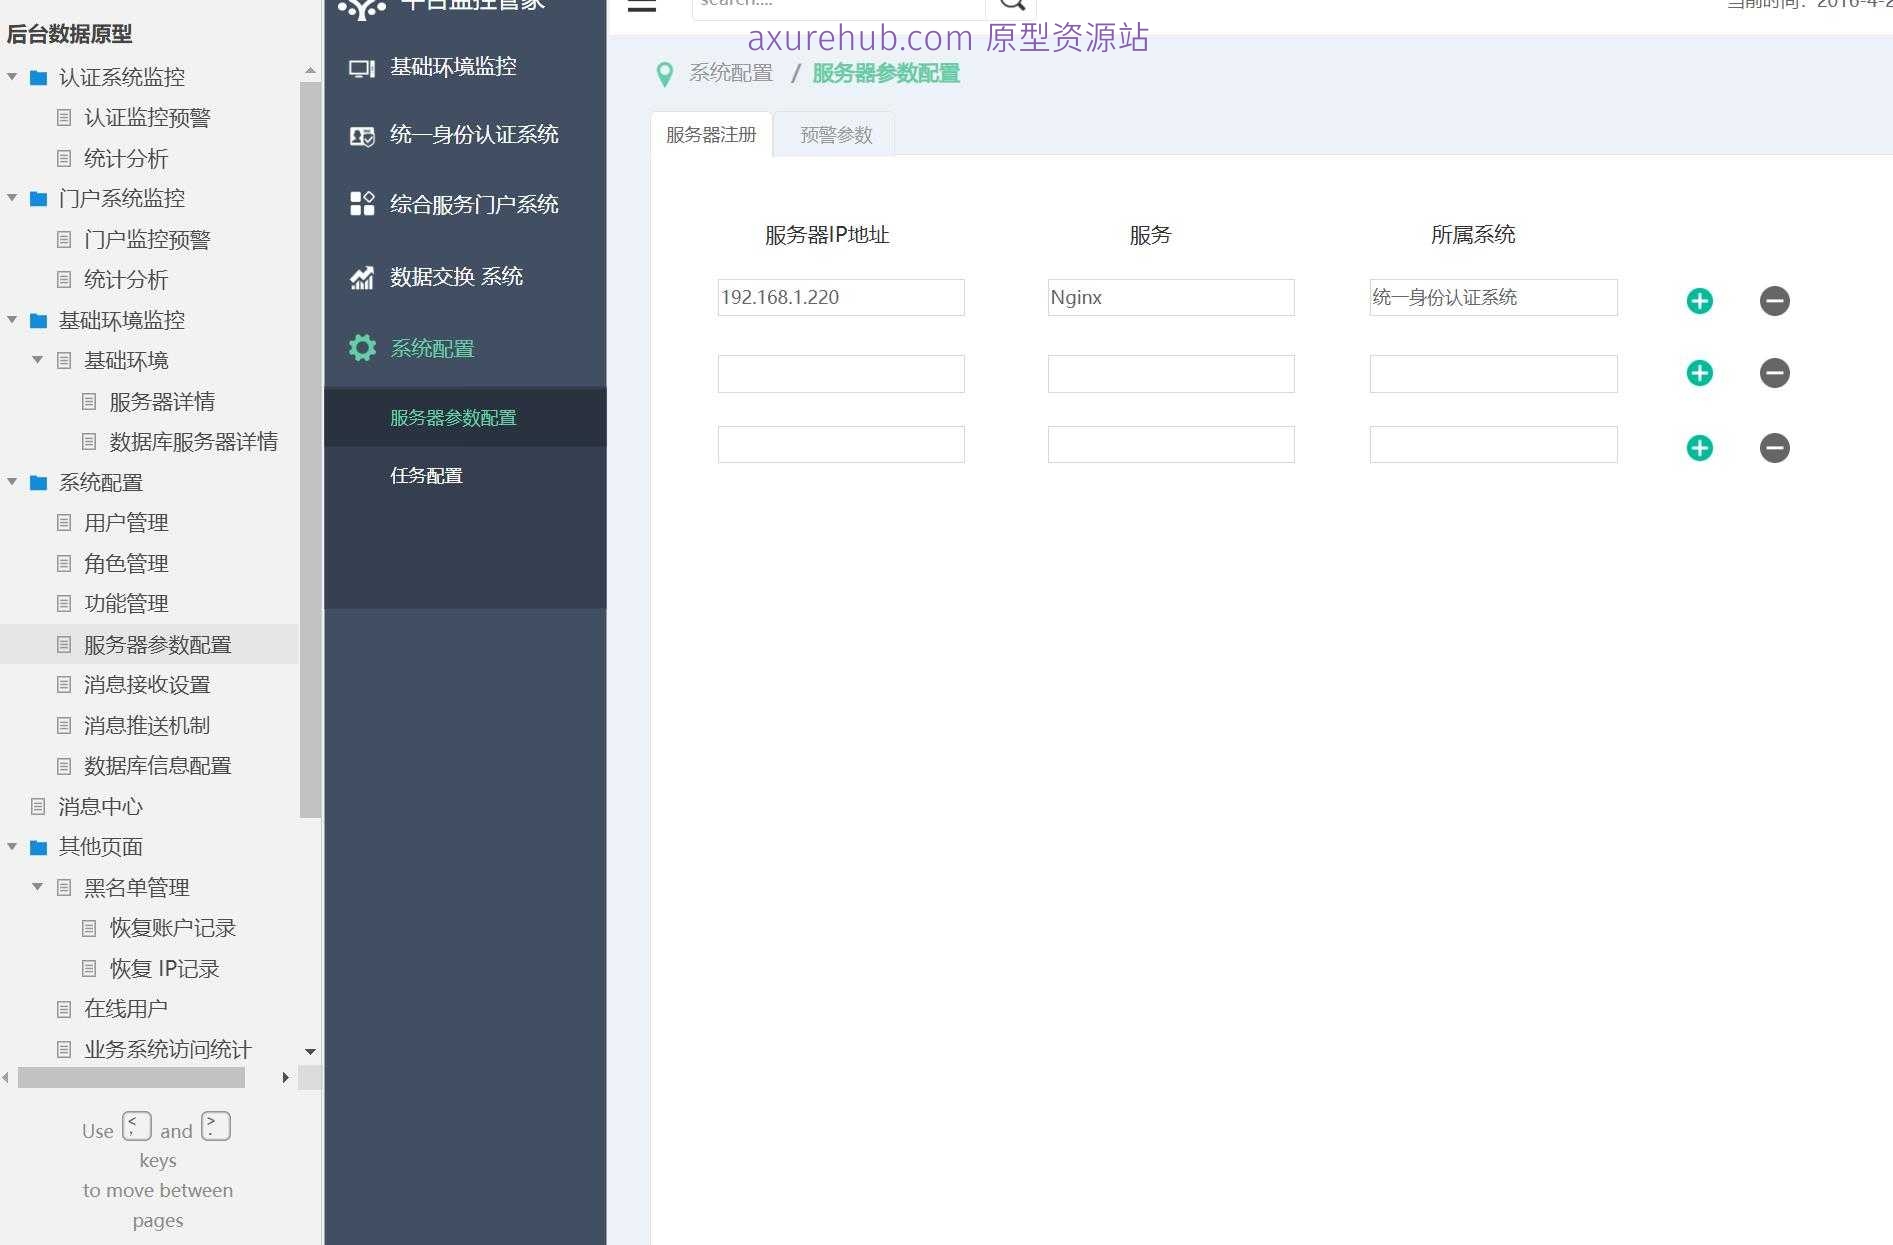Open 数据交换 系统 via the chart icon
Viewport: 1893px width, 1245px height.
click(362, 277)
